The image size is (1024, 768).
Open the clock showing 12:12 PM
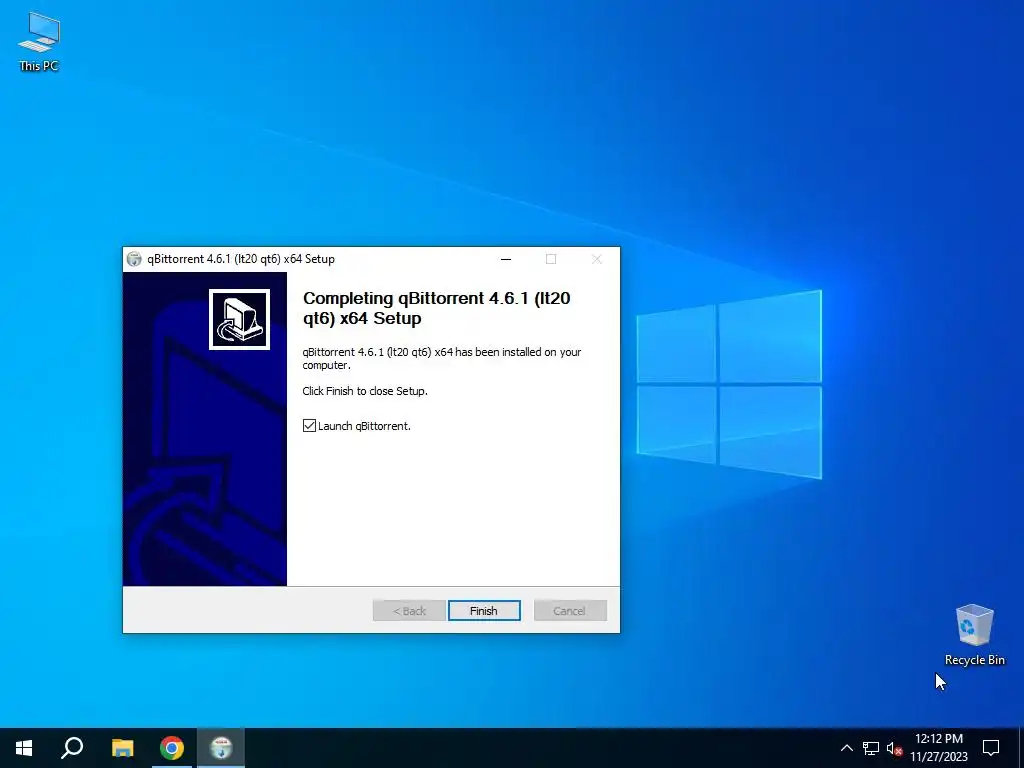click(938, 748)
